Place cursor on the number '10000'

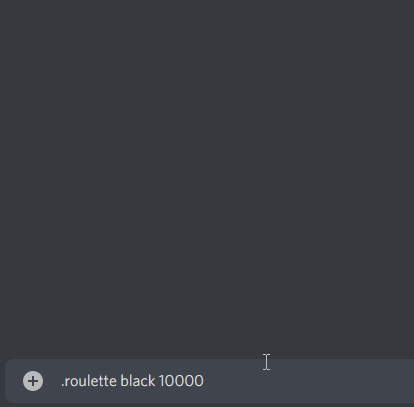181,381
